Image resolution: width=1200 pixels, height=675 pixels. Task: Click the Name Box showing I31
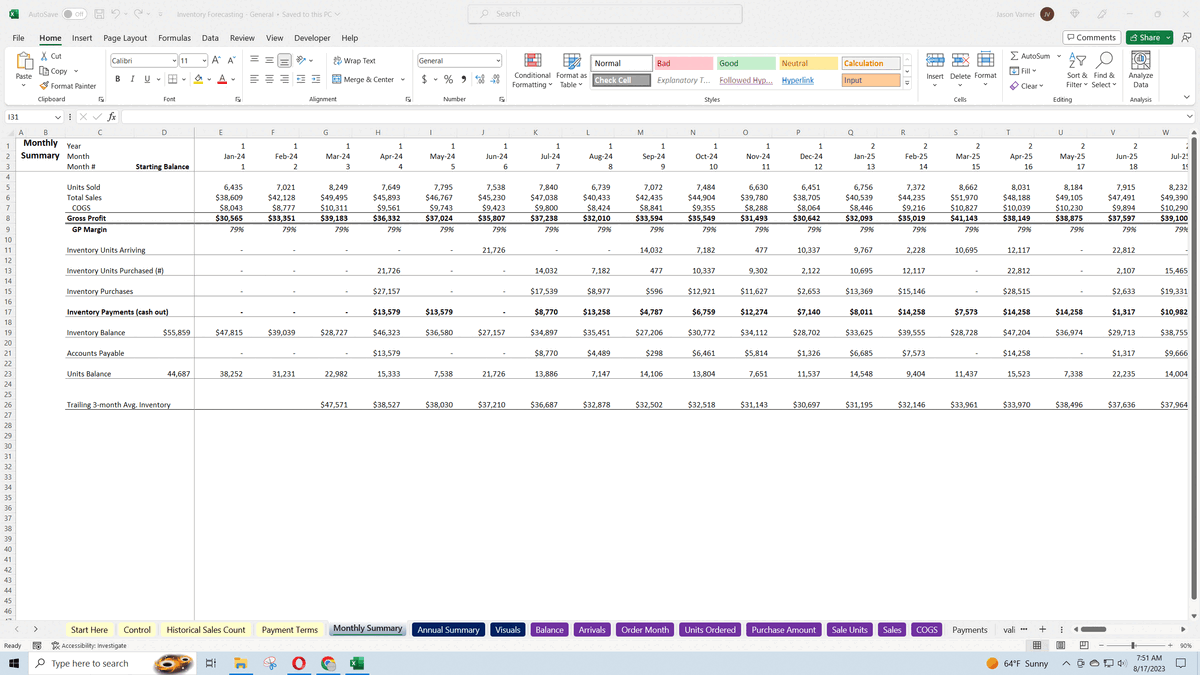point(30,116)
